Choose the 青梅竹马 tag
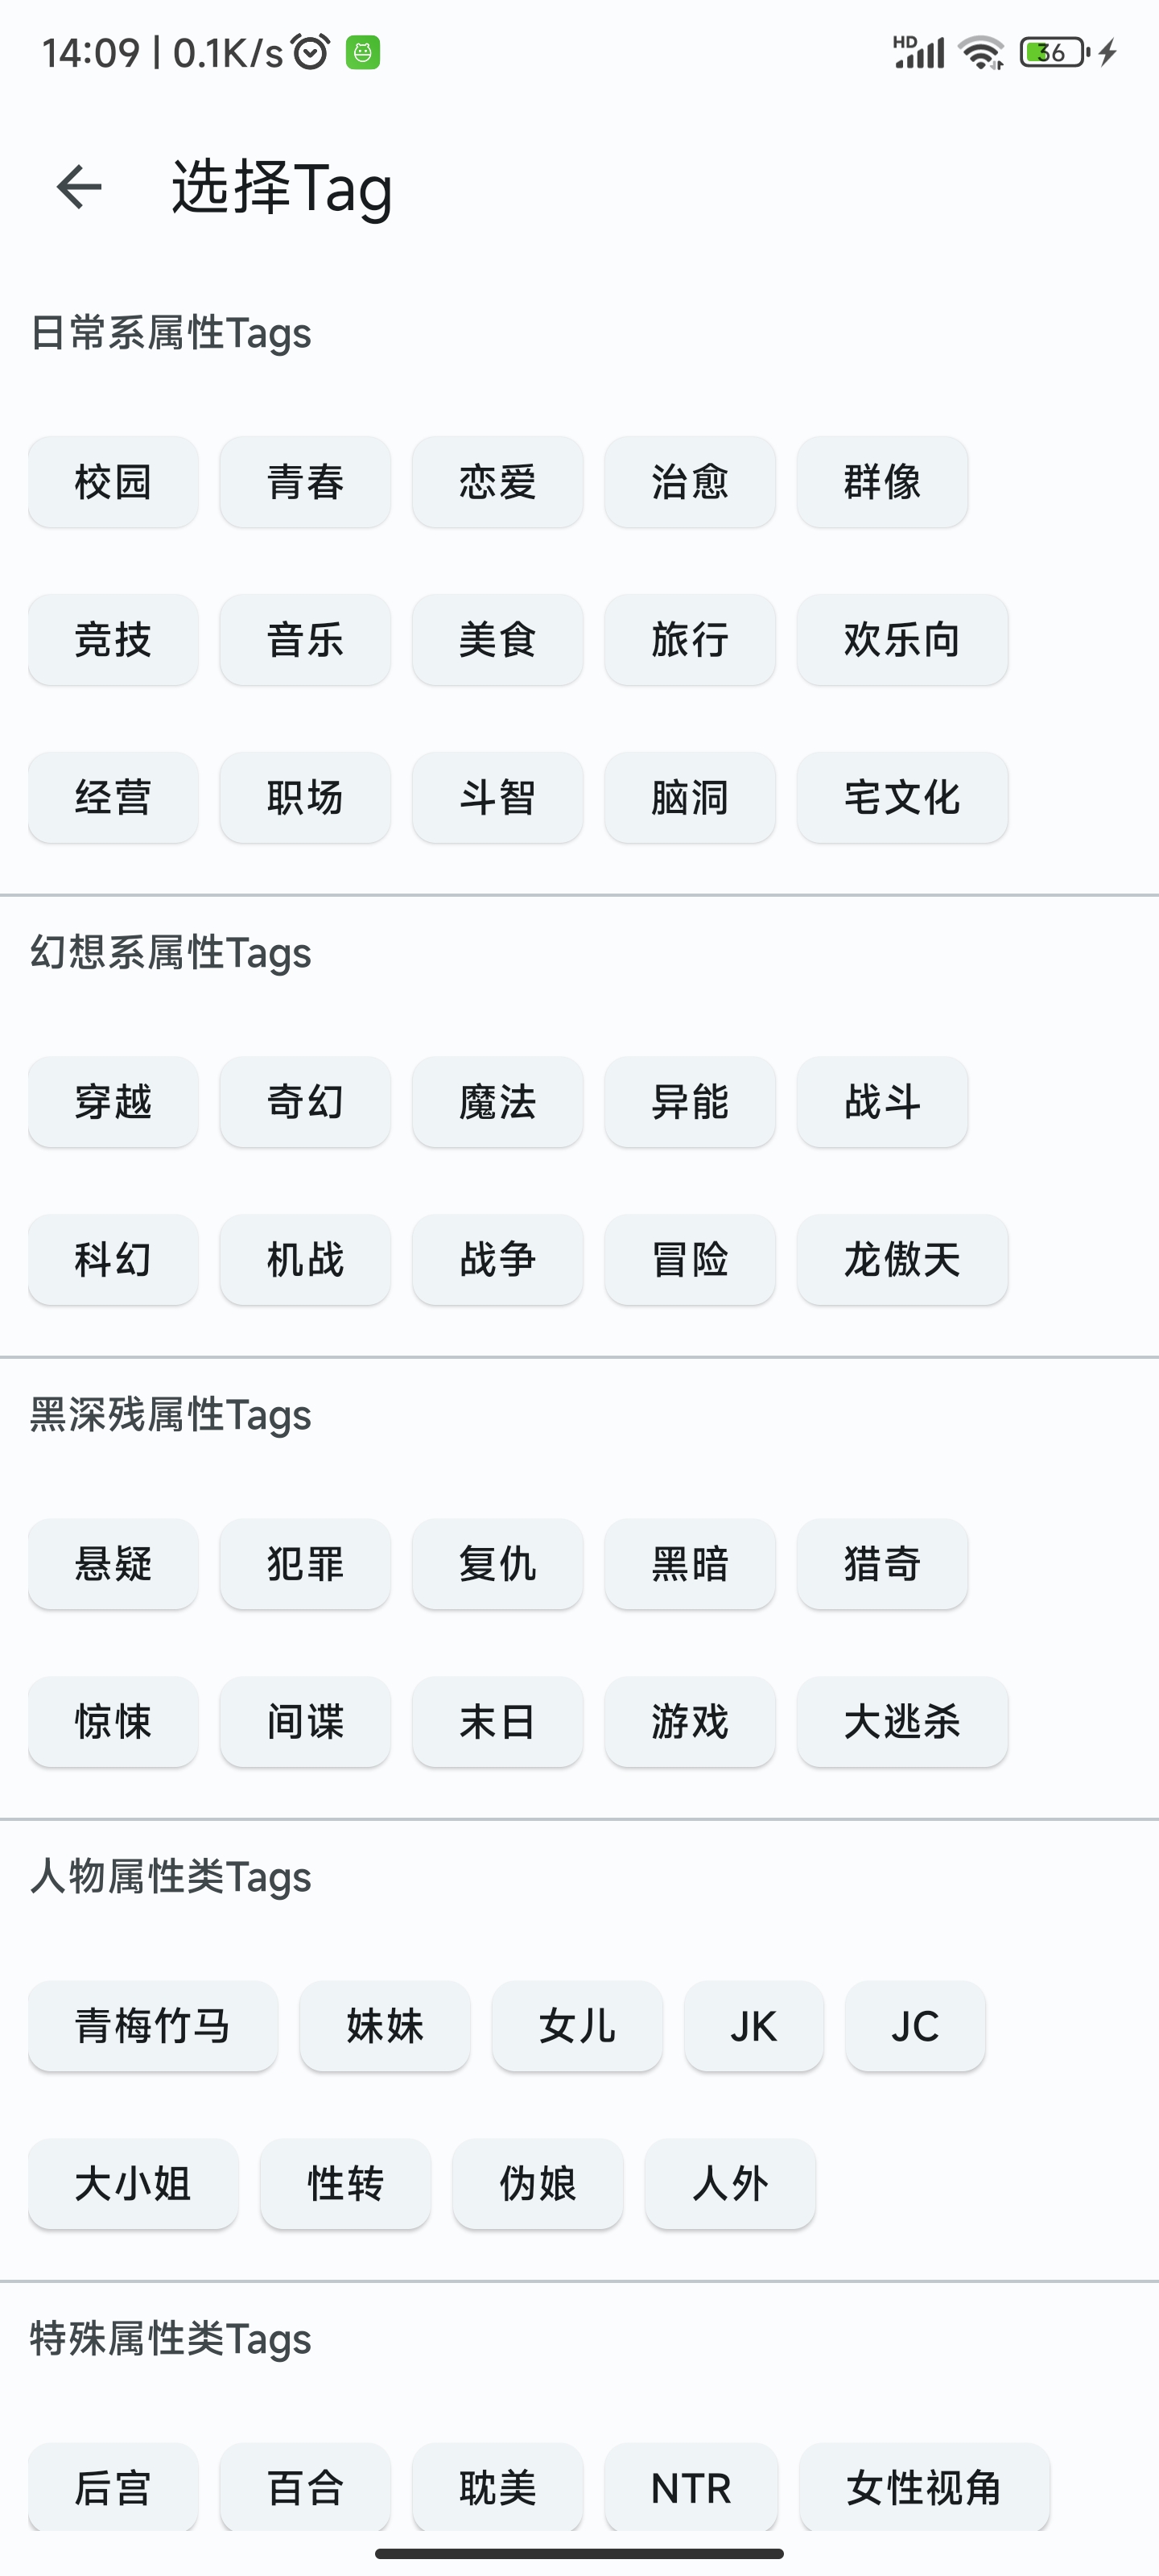This screenshot has width=1159, height=2576. click(153, 2026)
